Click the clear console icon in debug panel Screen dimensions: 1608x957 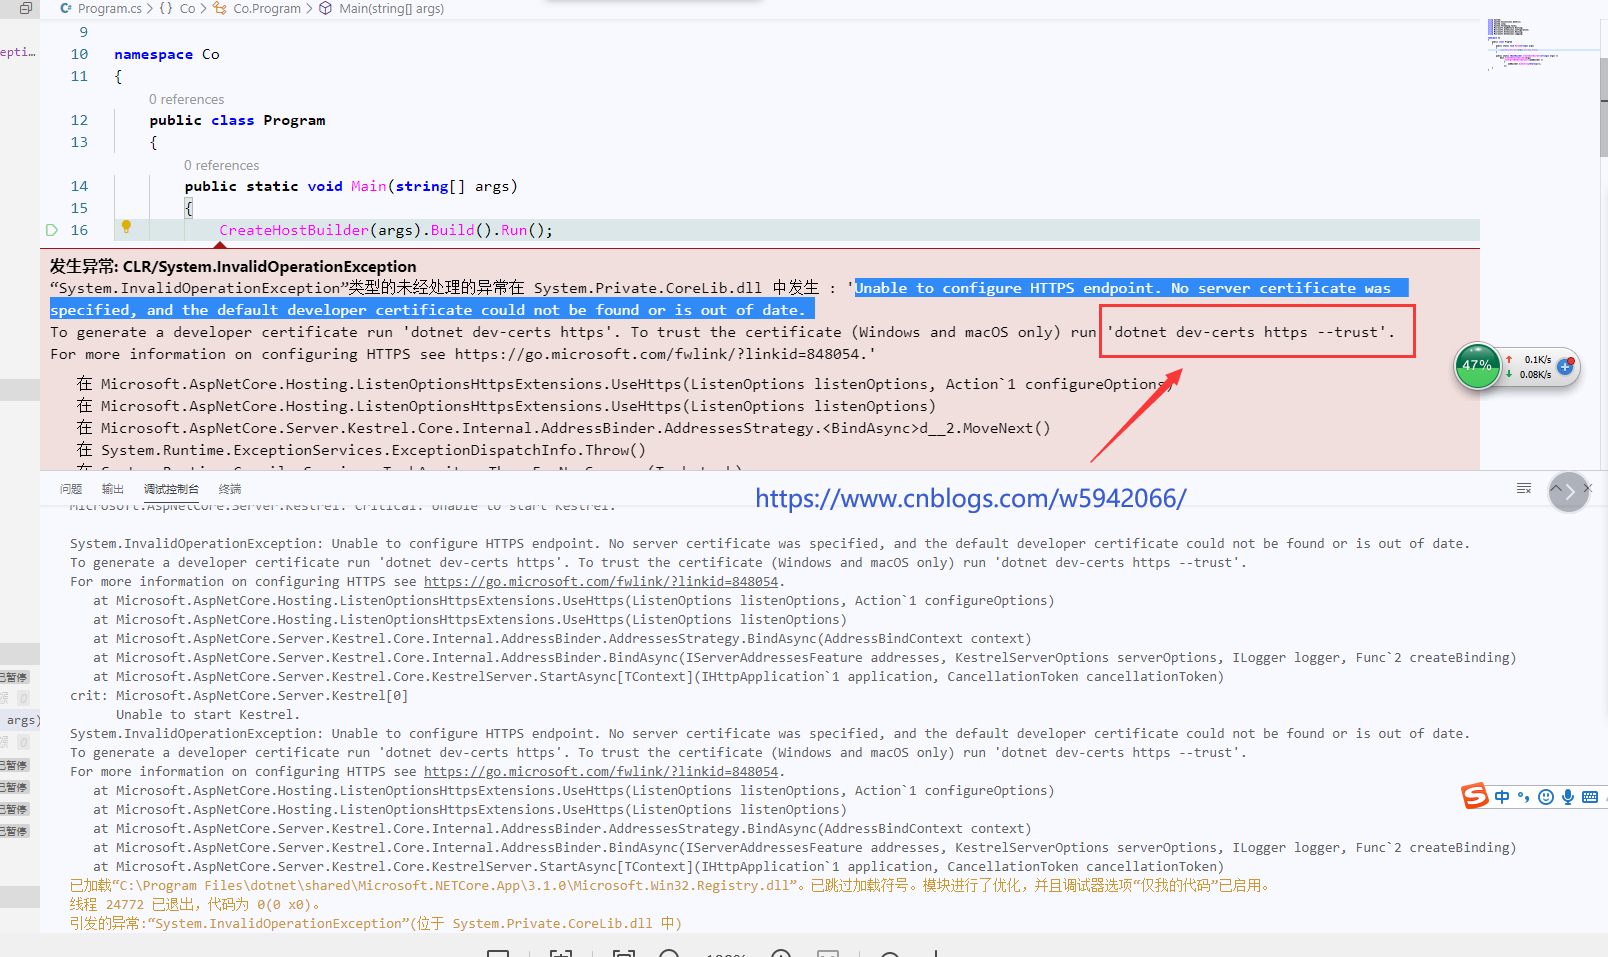[x=1523, y=488]
